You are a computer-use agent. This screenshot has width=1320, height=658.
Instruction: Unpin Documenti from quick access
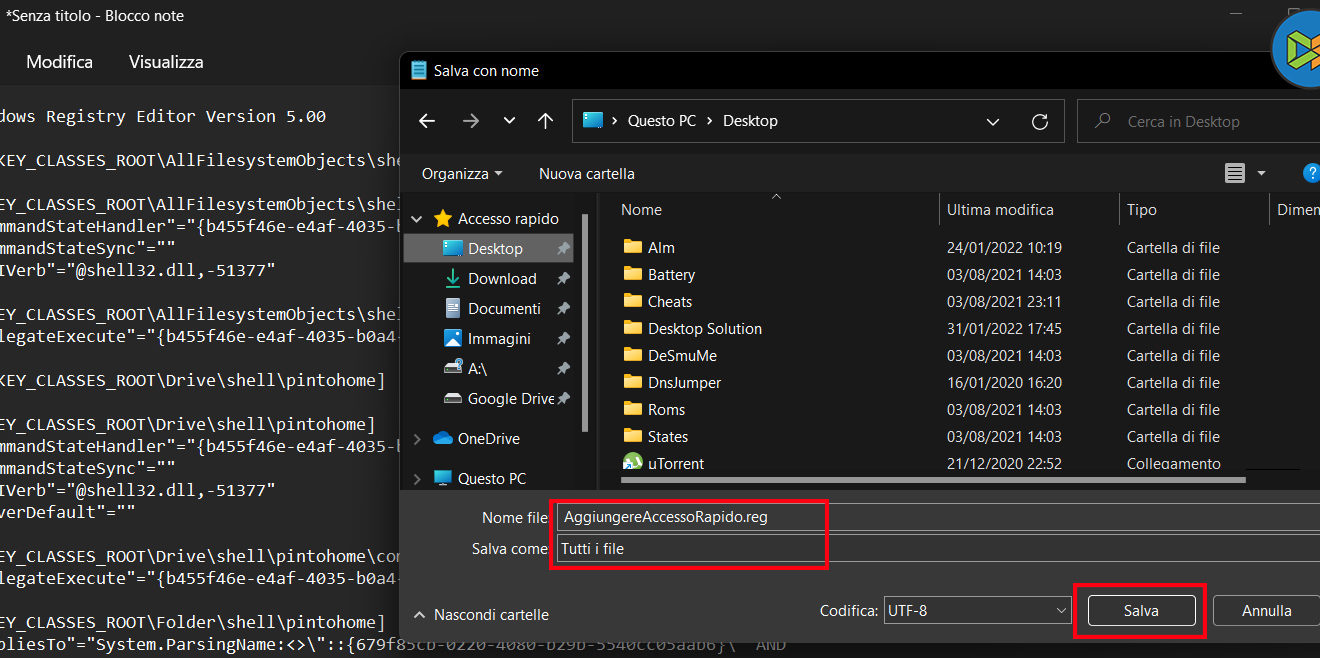[x=563, y=309]
